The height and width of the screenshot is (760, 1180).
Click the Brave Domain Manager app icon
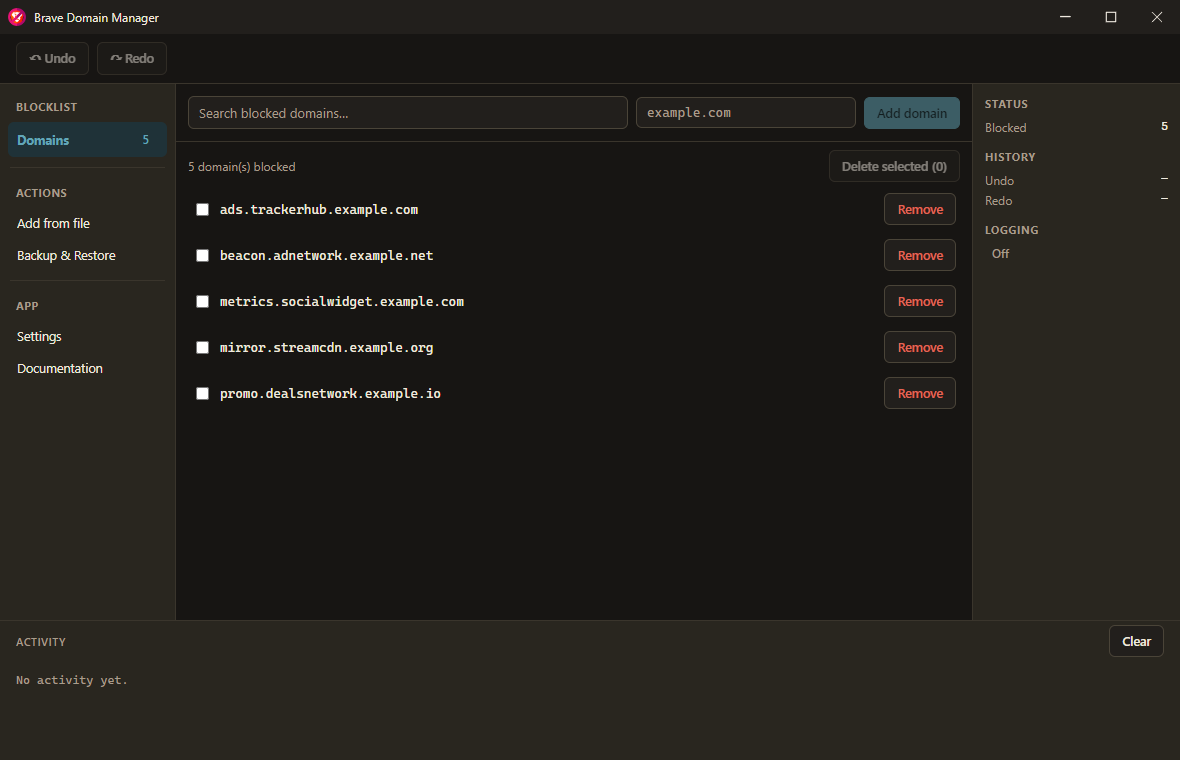coord(17,17)
